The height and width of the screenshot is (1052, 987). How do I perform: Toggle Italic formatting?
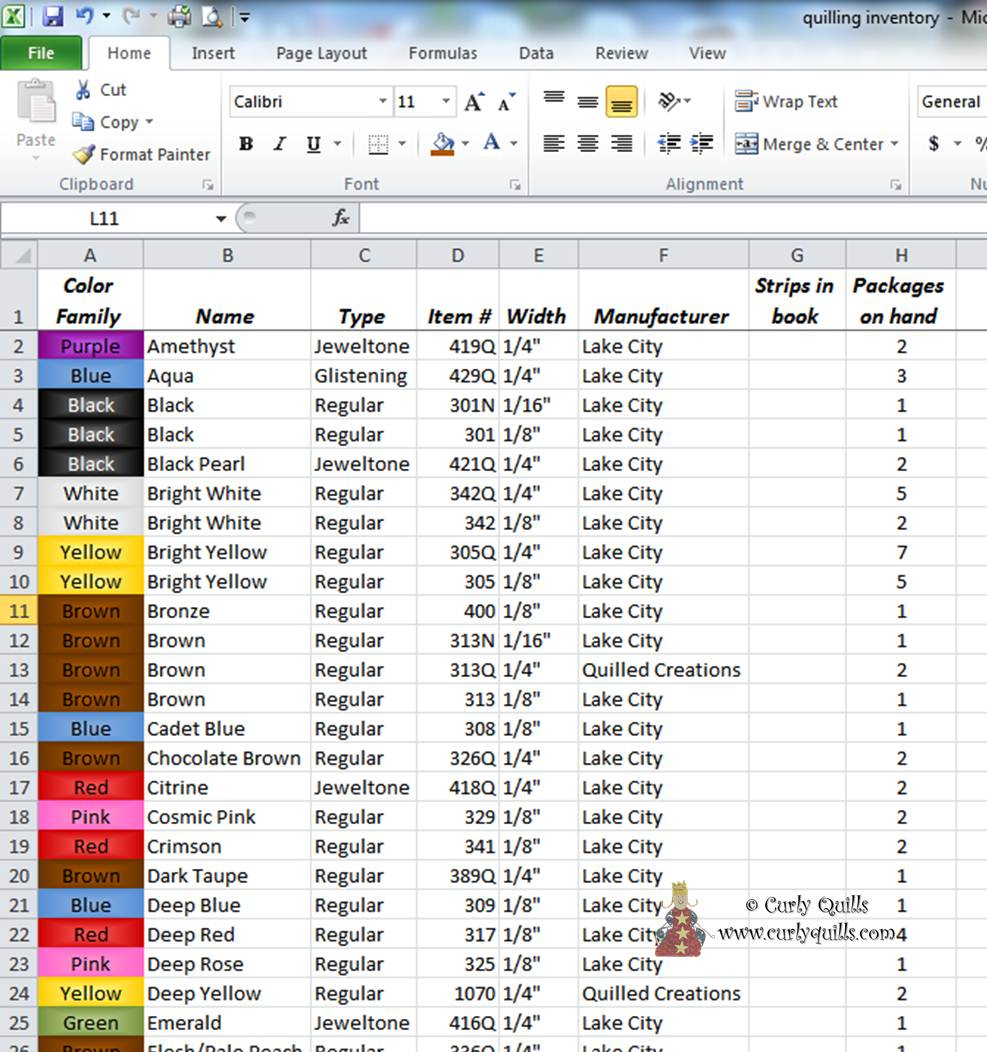tap(280, 144)
